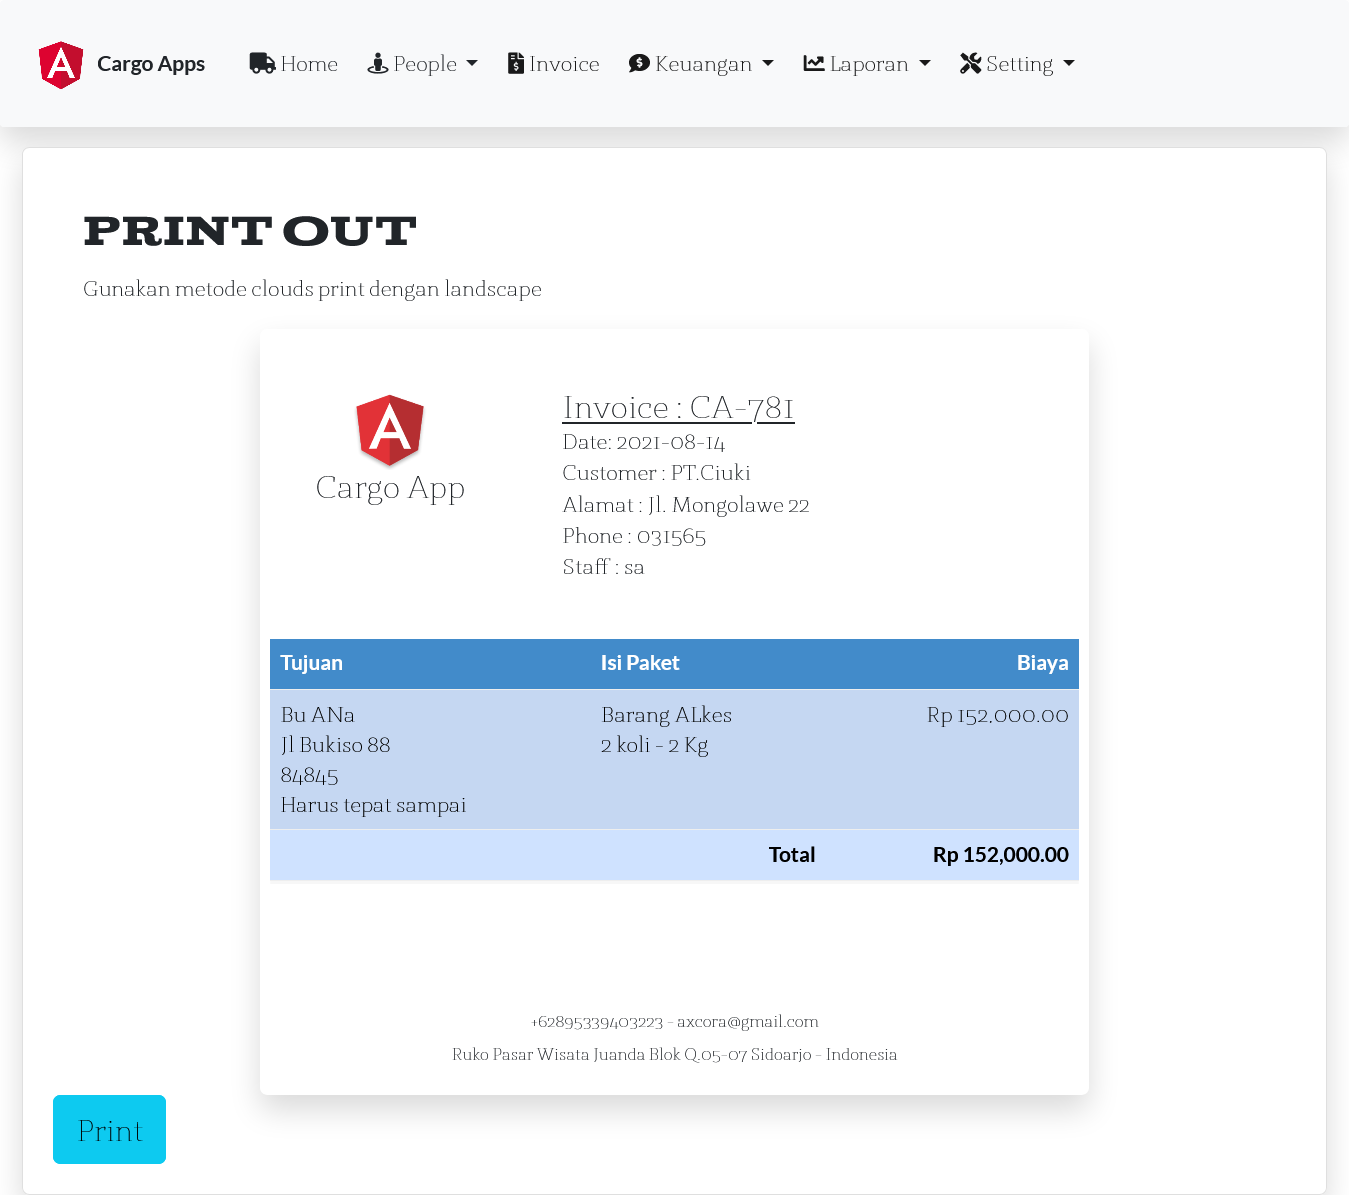Open the Setting menu label
1349x1195 pixels.
[1020, 64]
